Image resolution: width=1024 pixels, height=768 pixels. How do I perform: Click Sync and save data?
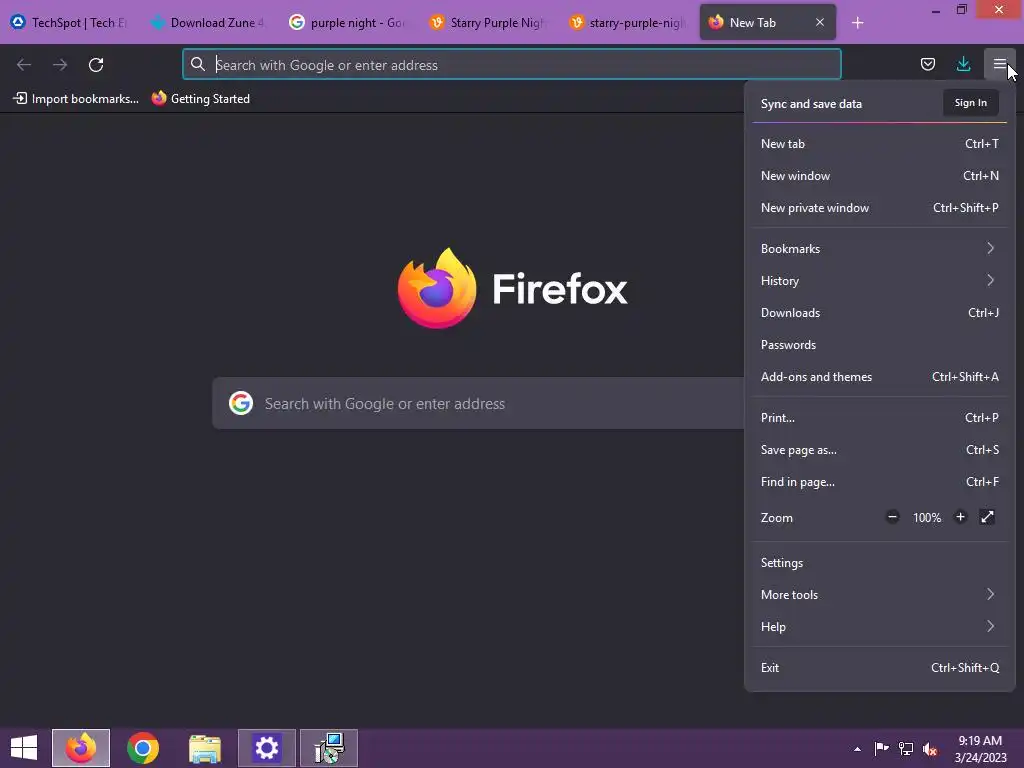(811, 104)
